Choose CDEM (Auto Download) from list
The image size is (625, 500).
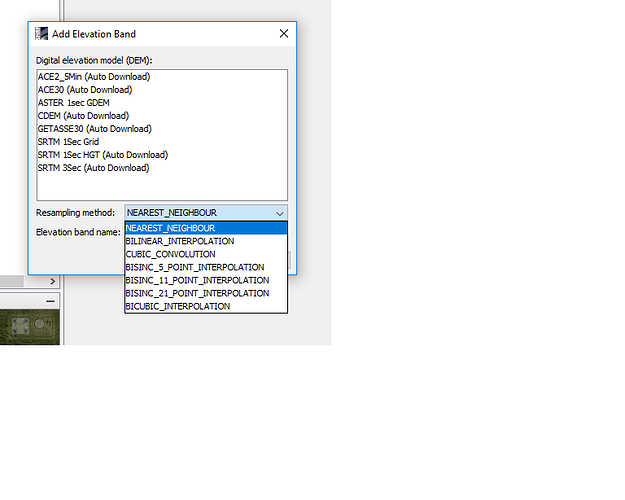point(162,116)
